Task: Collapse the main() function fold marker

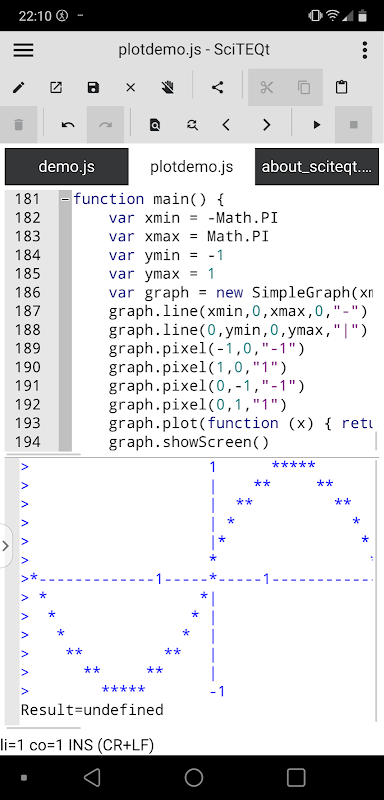Action: tap(65, 199)
